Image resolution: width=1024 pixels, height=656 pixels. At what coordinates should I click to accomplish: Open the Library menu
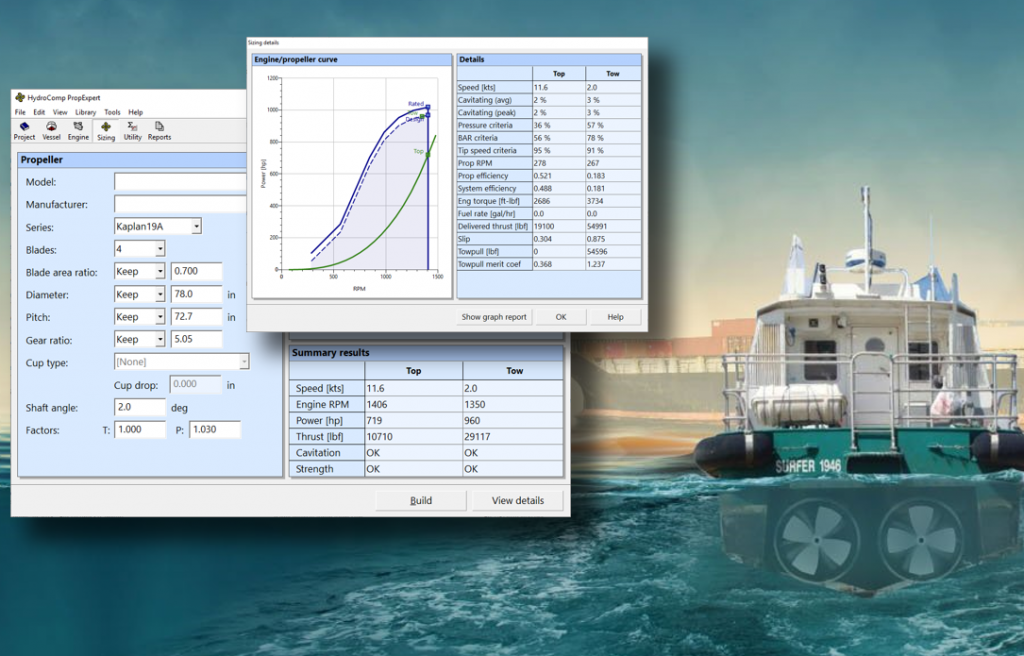pyautogui.click(x=86, y=112)
